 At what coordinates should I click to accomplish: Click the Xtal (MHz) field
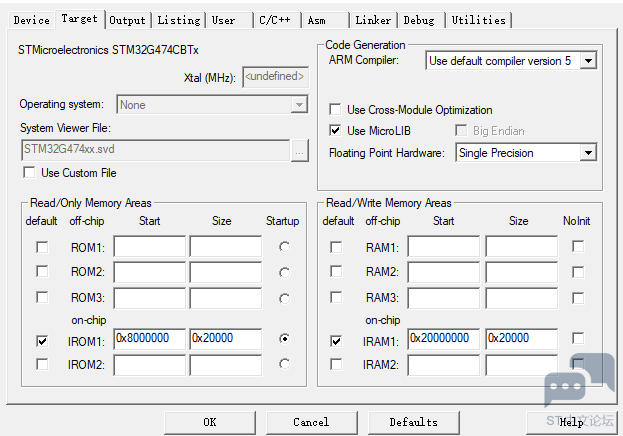(275, 76)
